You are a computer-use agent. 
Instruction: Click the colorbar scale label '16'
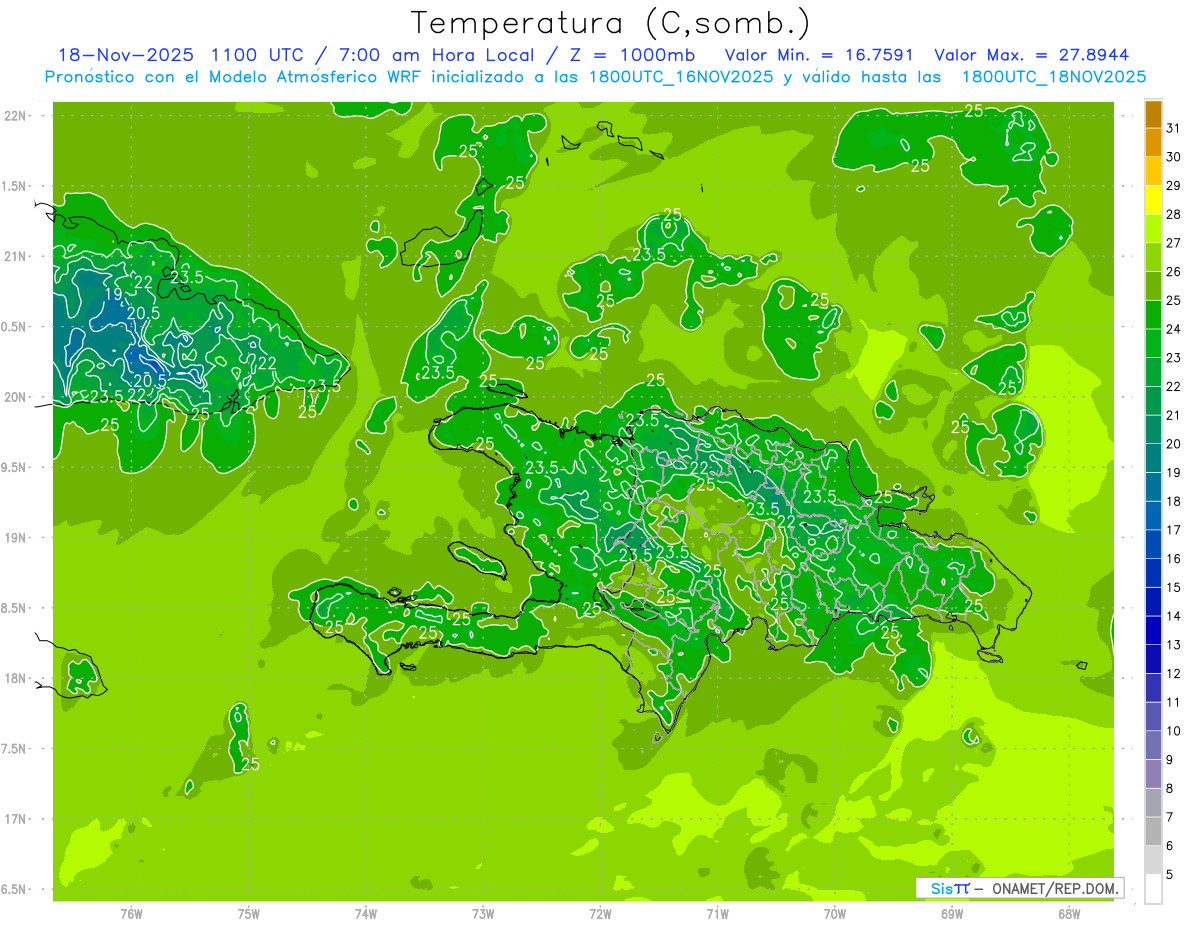pyautogui.click(x=1173, y=559)
